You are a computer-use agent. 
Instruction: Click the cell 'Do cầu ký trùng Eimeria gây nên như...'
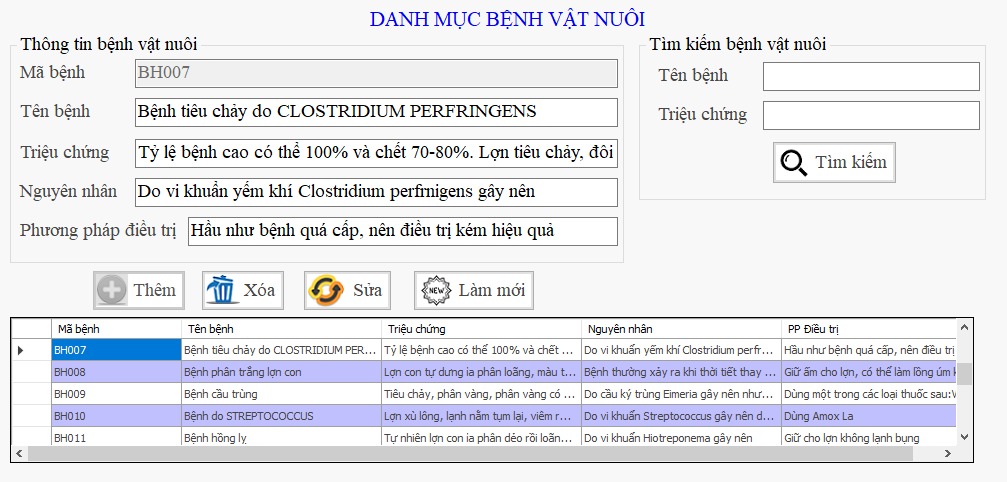(681, 394)
